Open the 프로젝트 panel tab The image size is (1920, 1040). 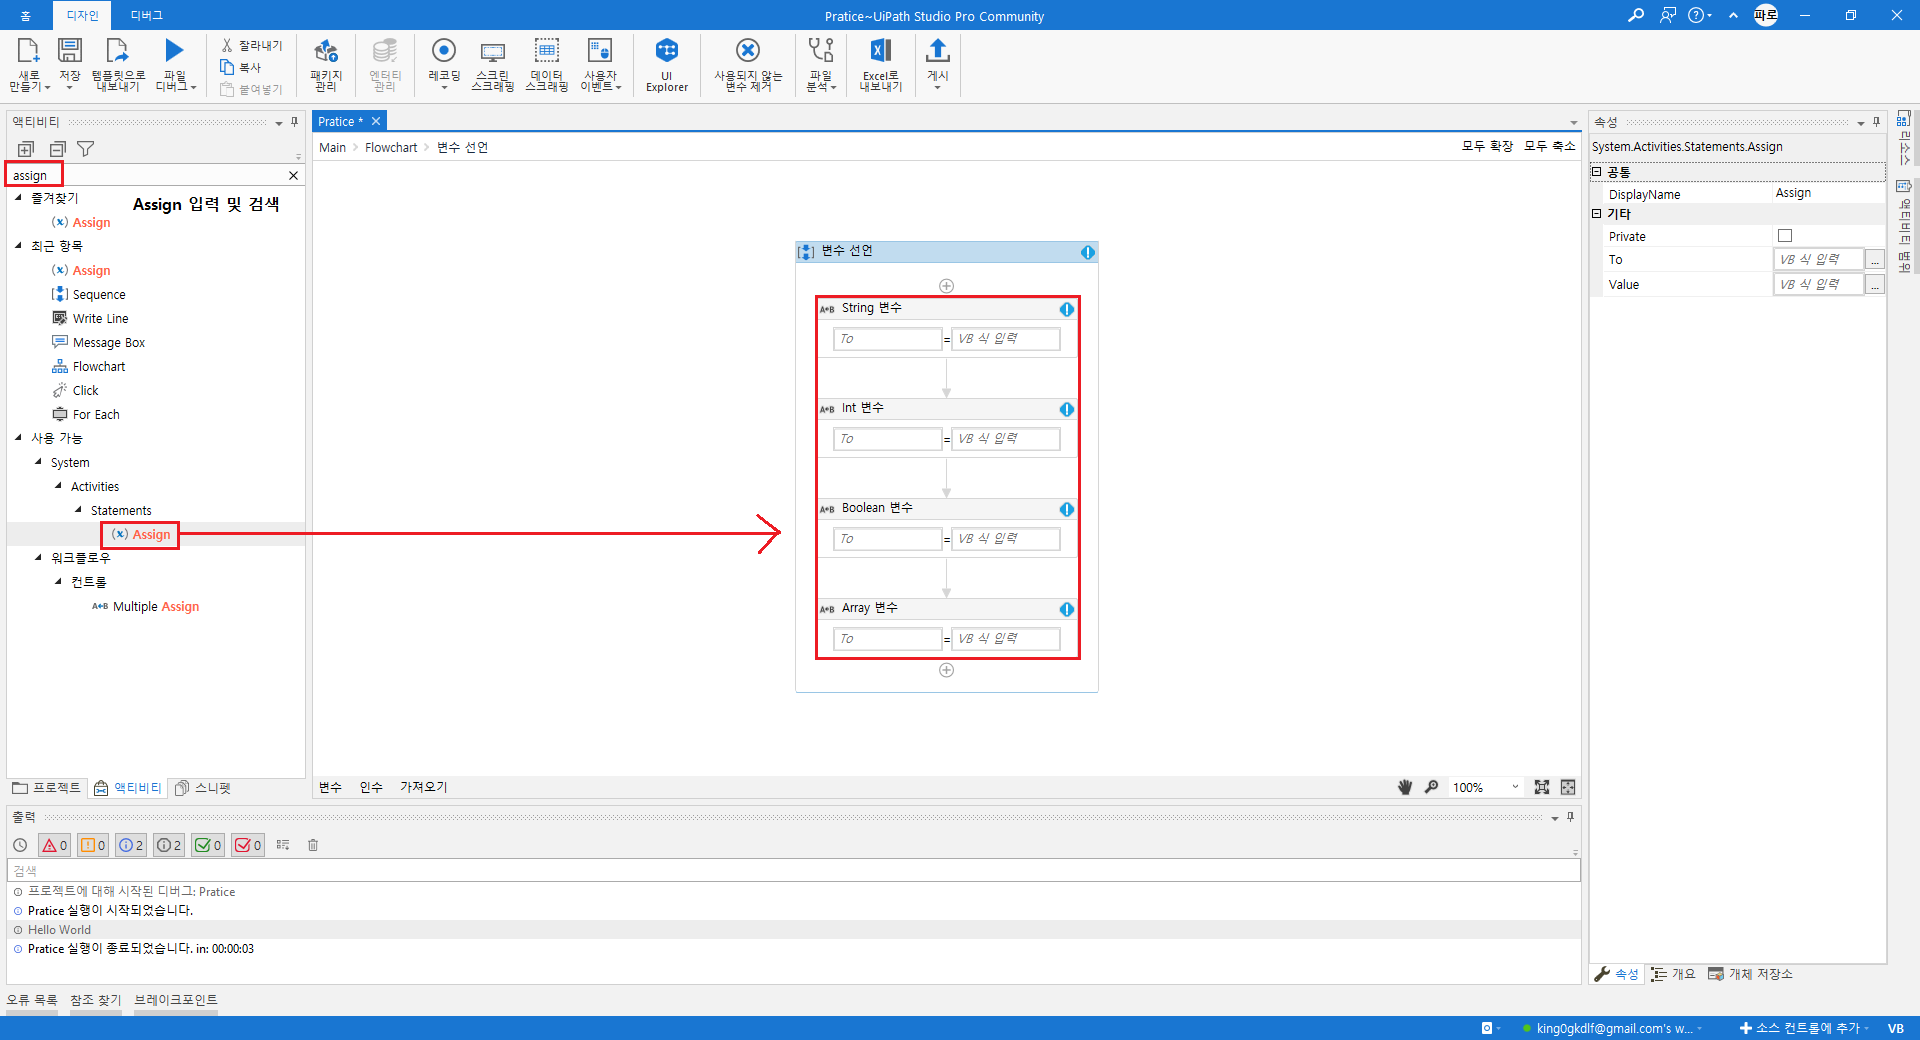click(x=47, y=788)
